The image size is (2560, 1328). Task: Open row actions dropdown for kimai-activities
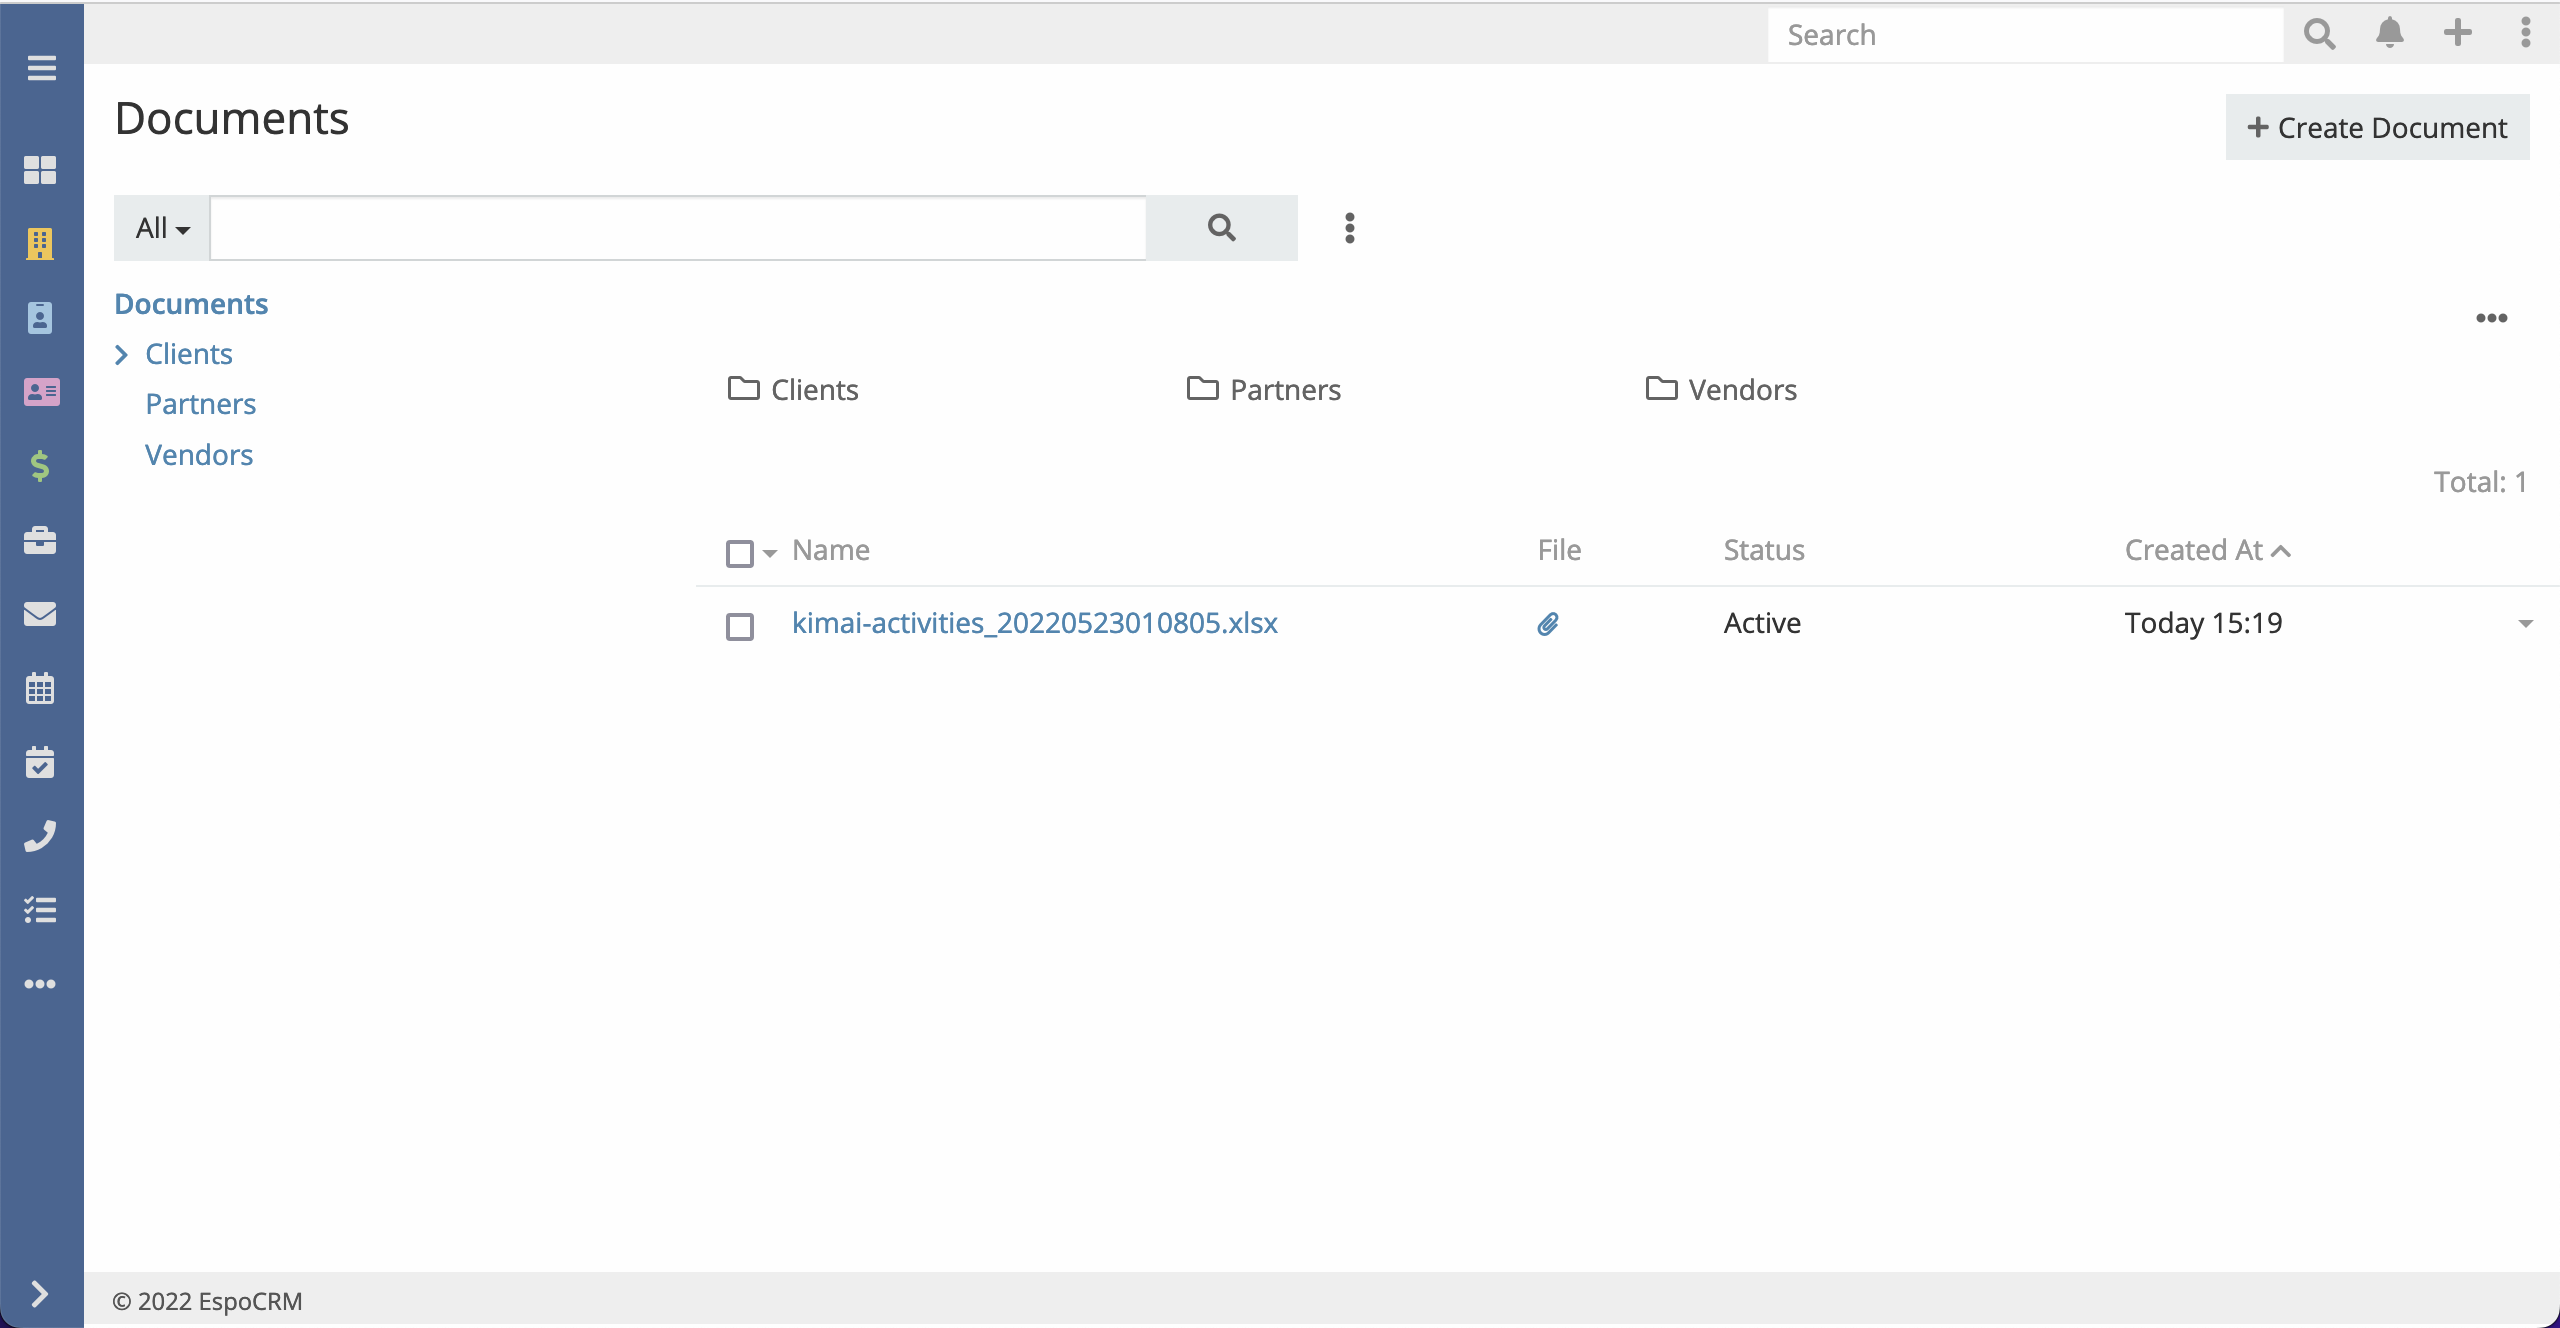point(2525,624)
